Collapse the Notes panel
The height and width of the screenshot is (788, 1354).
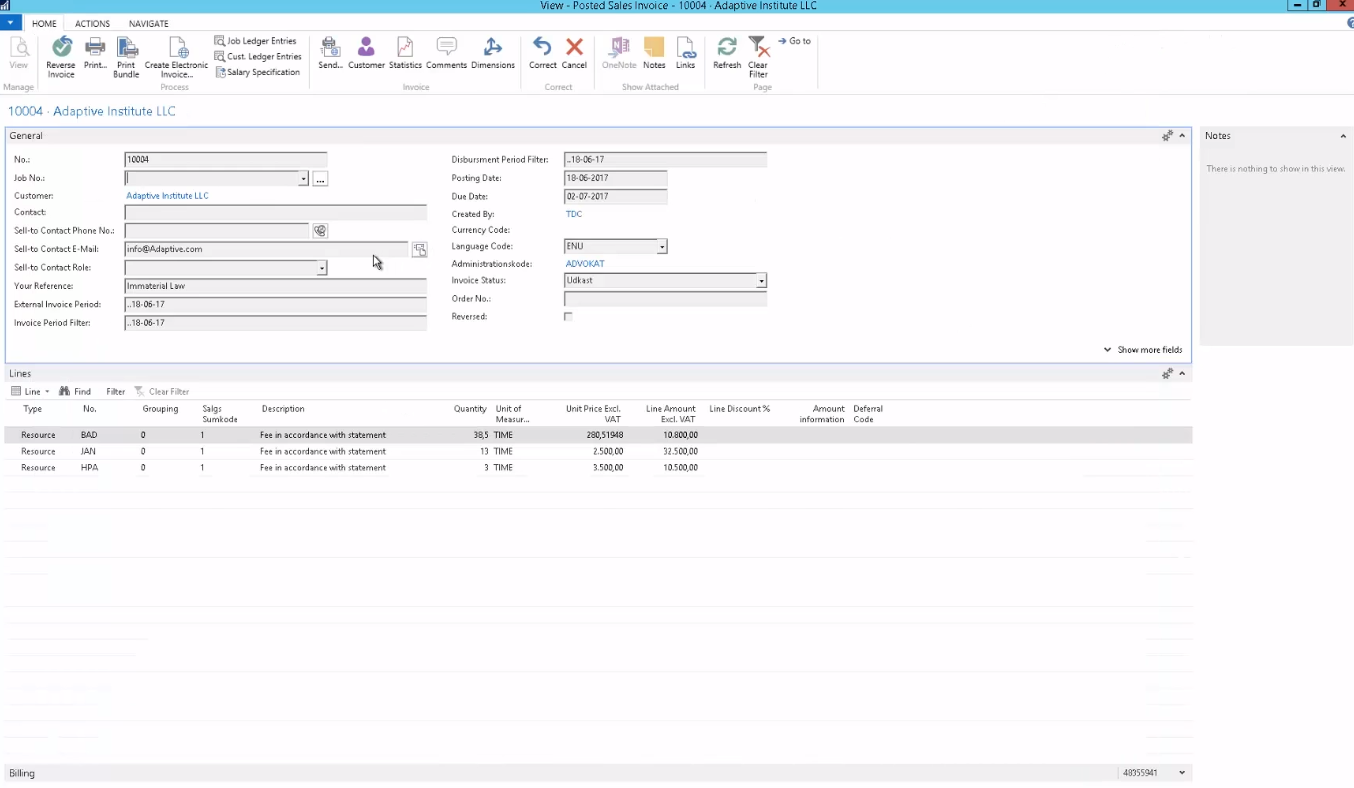tap(1342, 136)
